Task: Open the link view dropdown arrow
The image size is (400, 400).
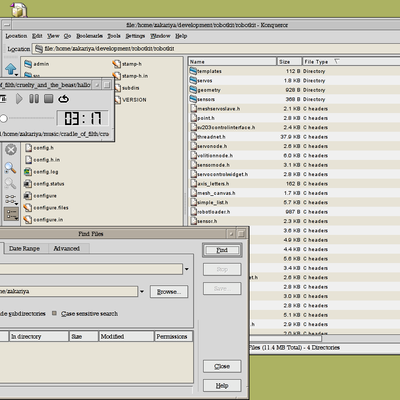Action: 16,203
